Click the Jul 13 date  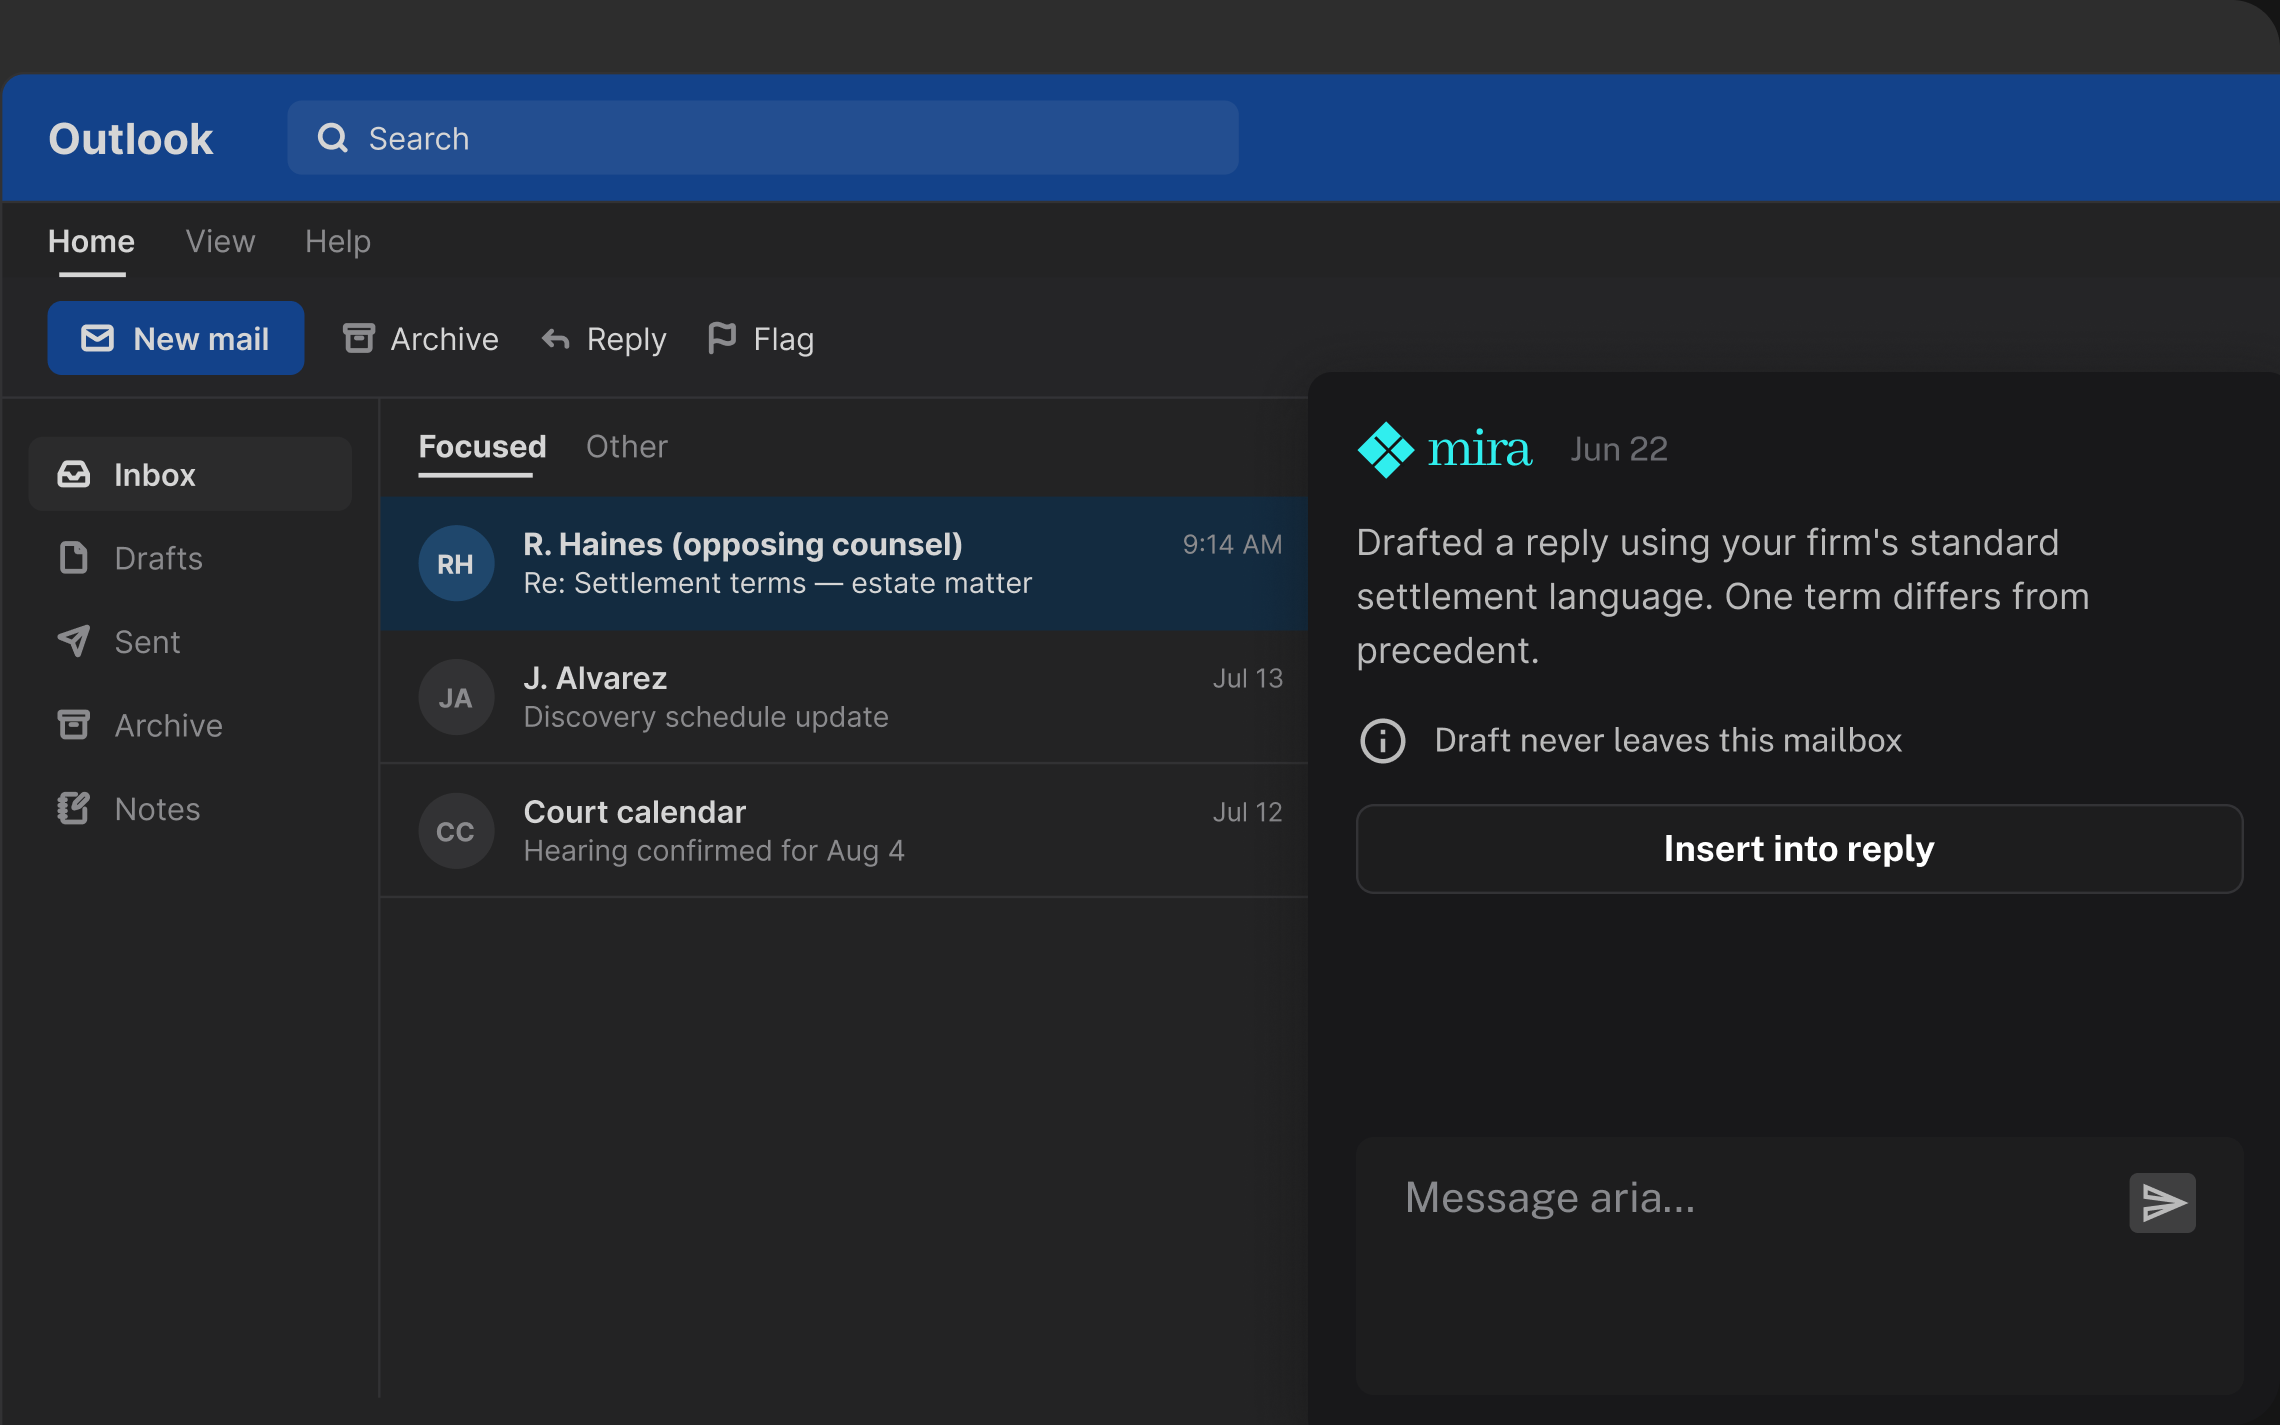1247,678
